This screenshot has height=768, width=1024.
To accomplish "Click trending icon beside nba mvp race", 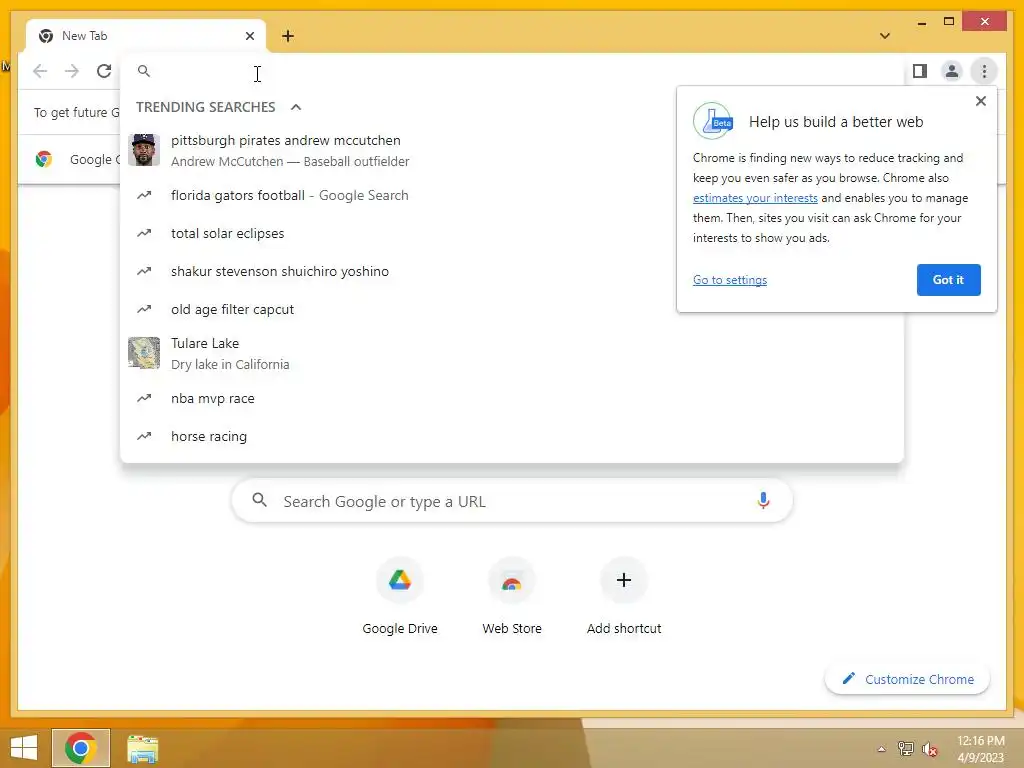I will point(144,398).
